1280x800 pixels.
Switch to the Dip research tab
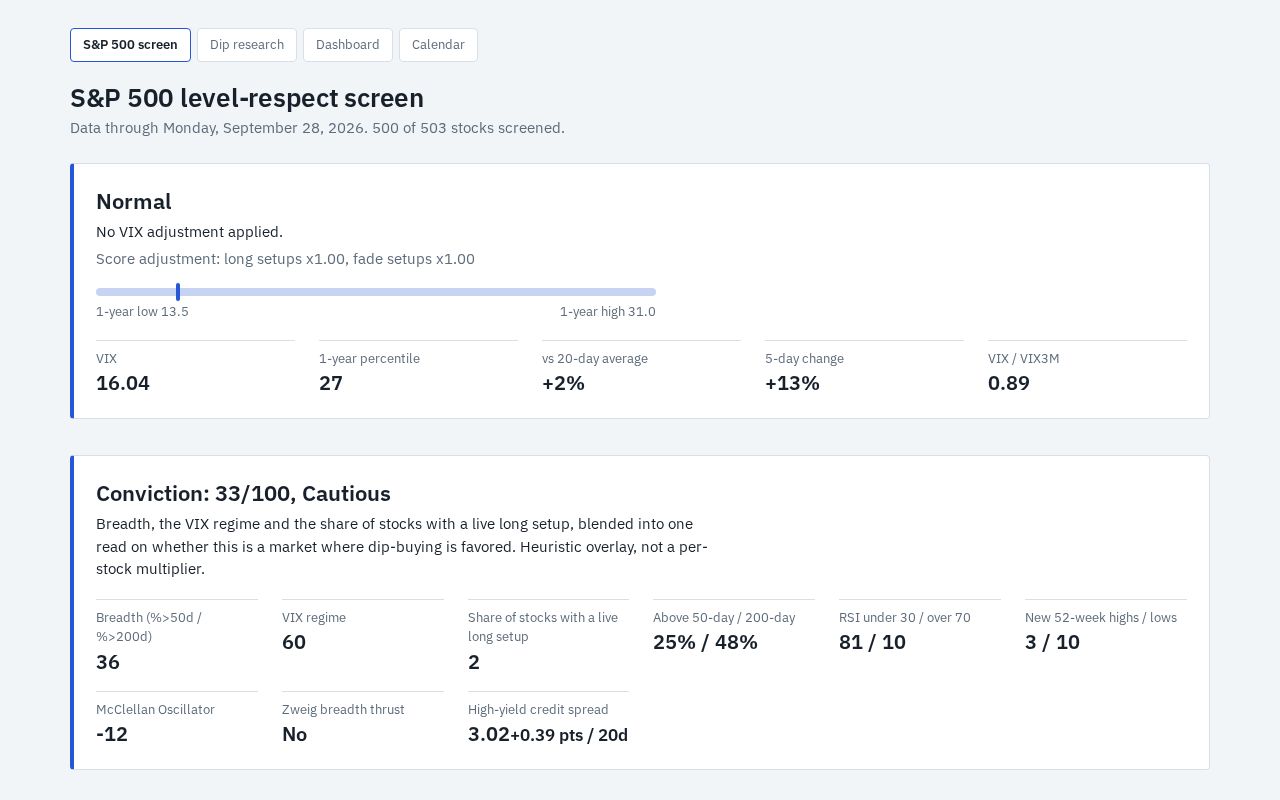tap(247, 45)
